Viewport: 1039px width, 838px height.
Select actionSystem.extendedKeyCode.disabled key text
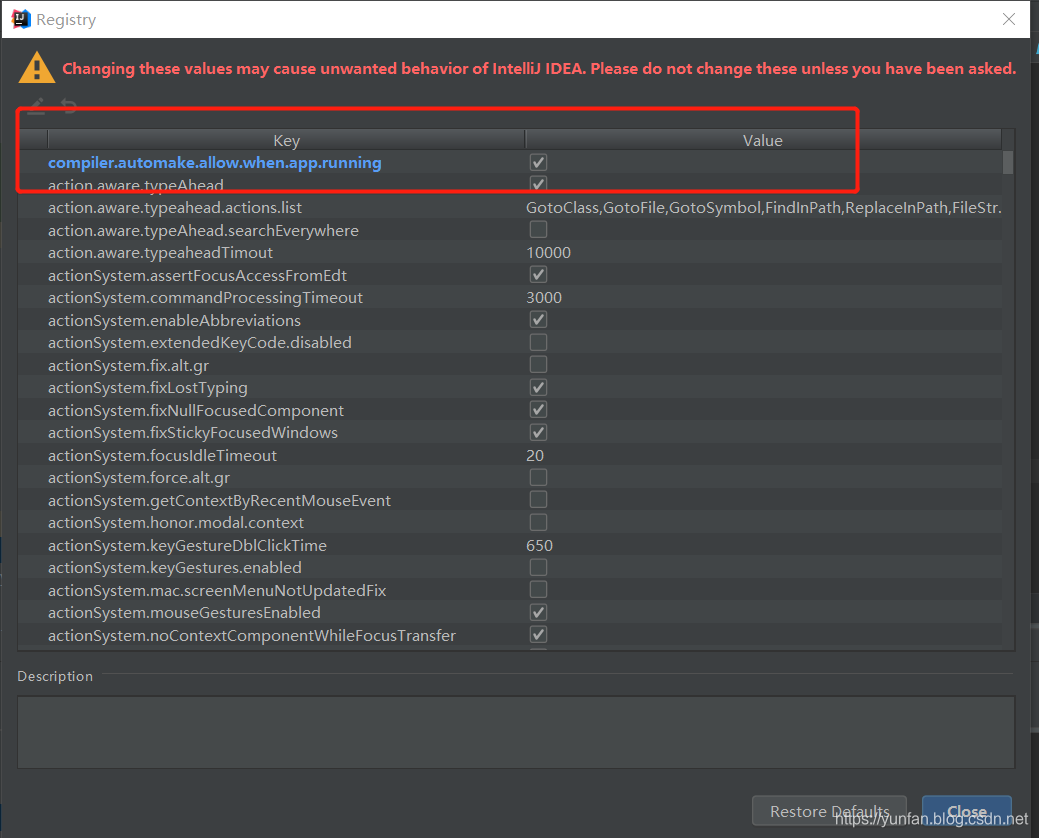coord(199,342)
